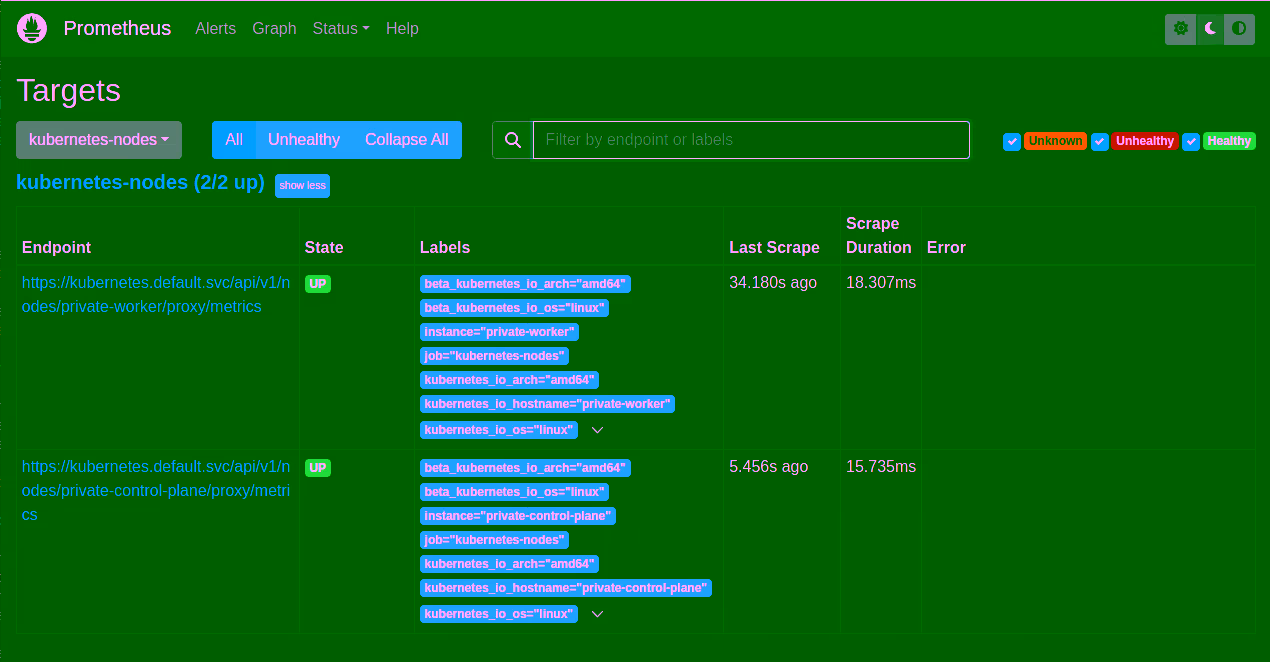
Task: Open the kubernetes-nodes scrape pool dropdown
Action: click(98, 140)
